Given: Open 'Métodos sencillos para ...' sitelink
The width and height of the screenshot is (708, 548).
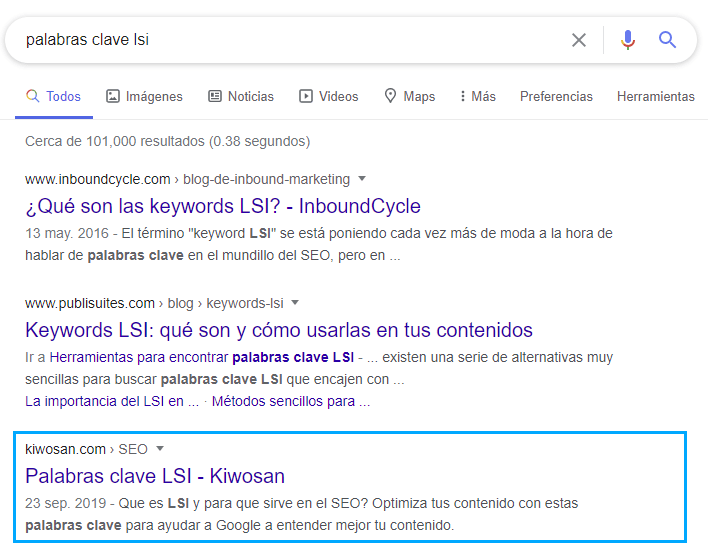Looking at the screenshot, I should pos(291,401).
